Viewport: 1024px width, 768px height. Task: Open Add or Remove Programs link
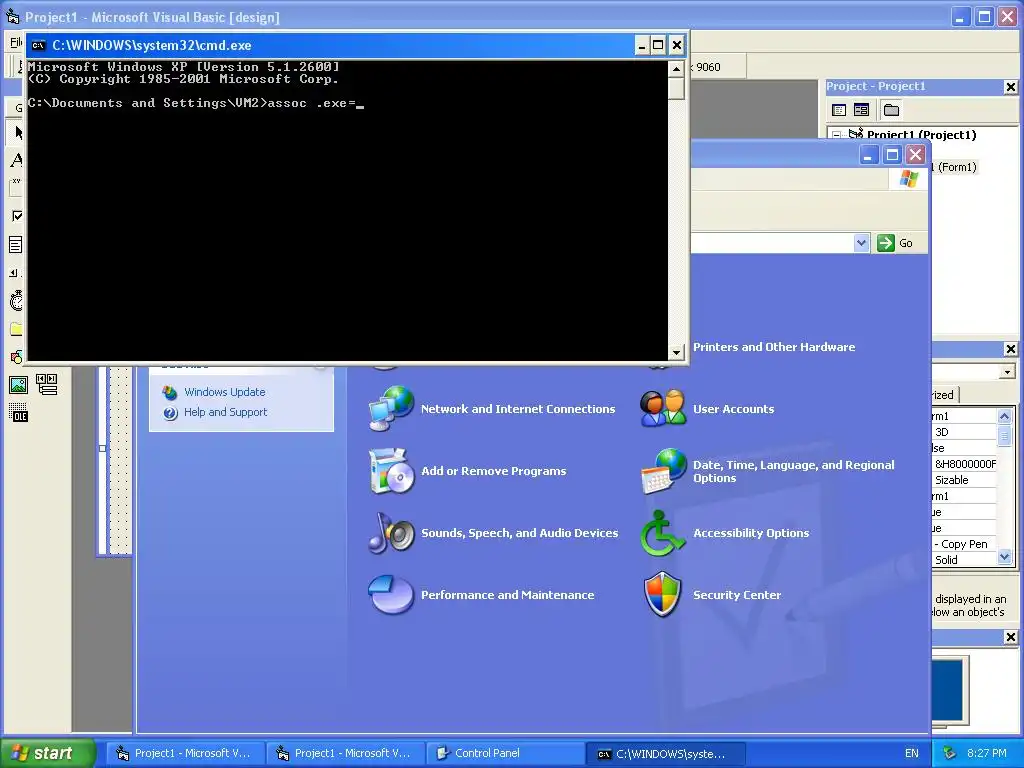493,471
